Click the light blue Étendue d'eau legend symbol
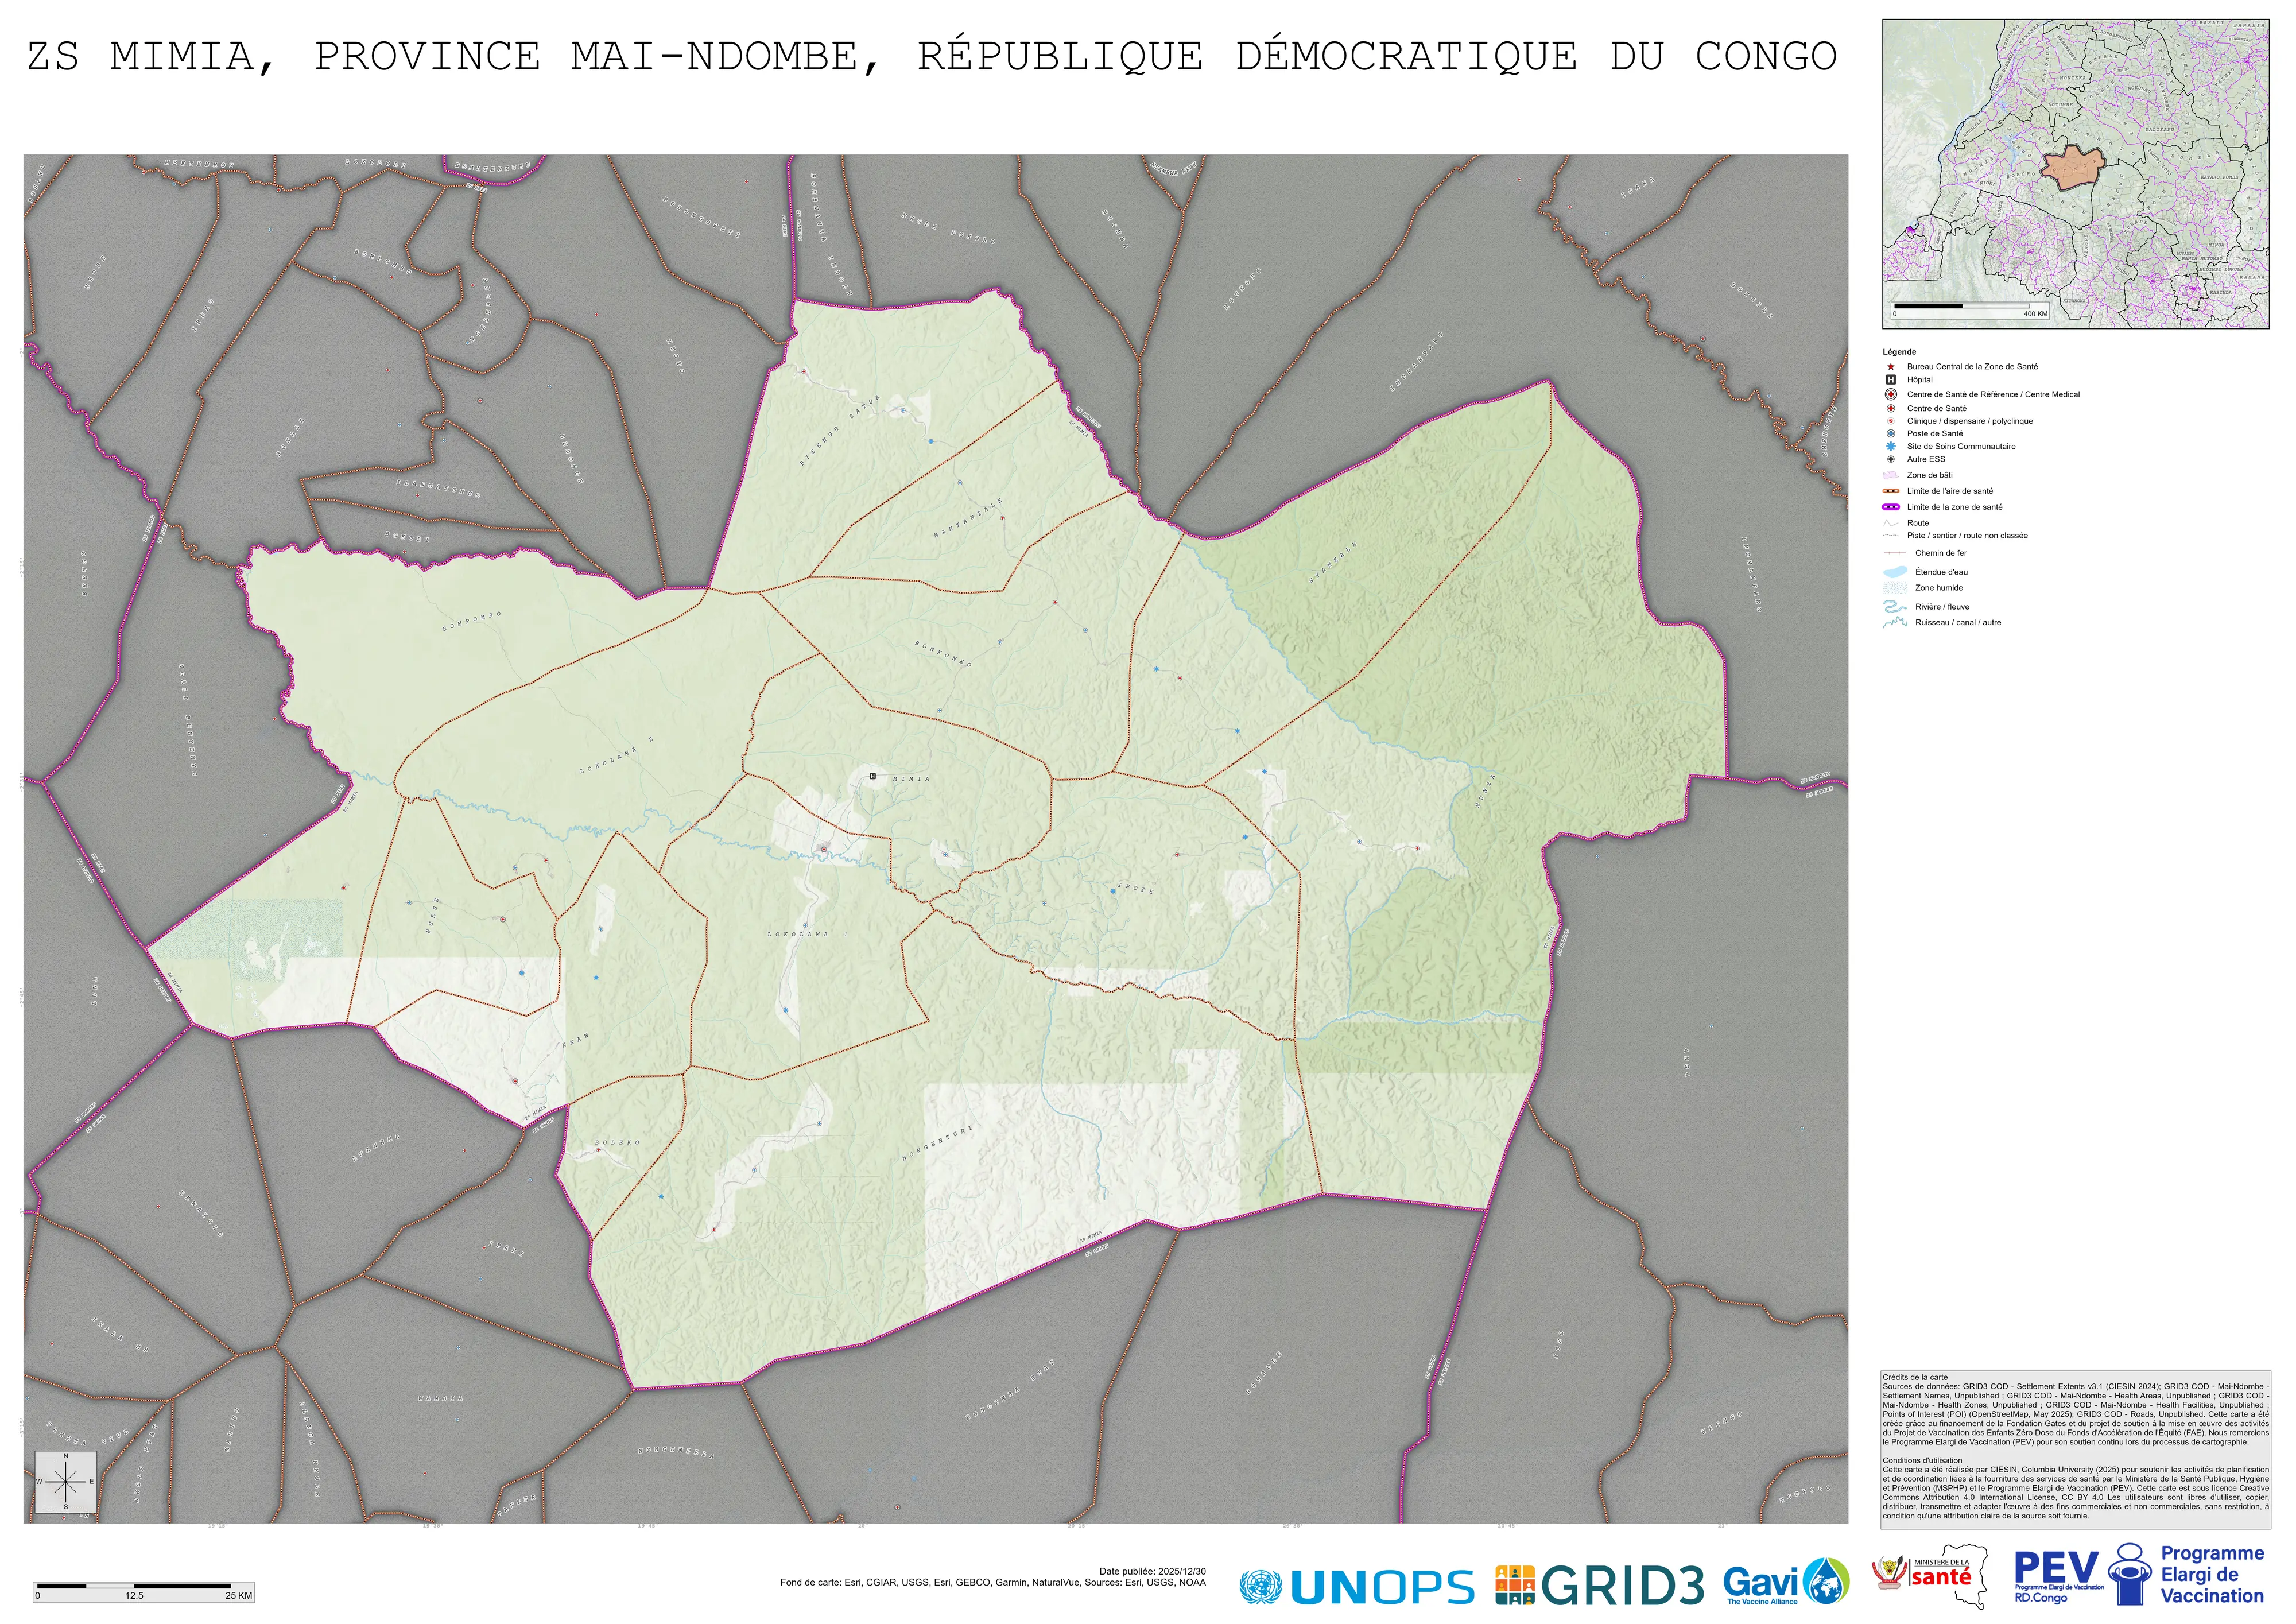 click(x=1895, y=572)
